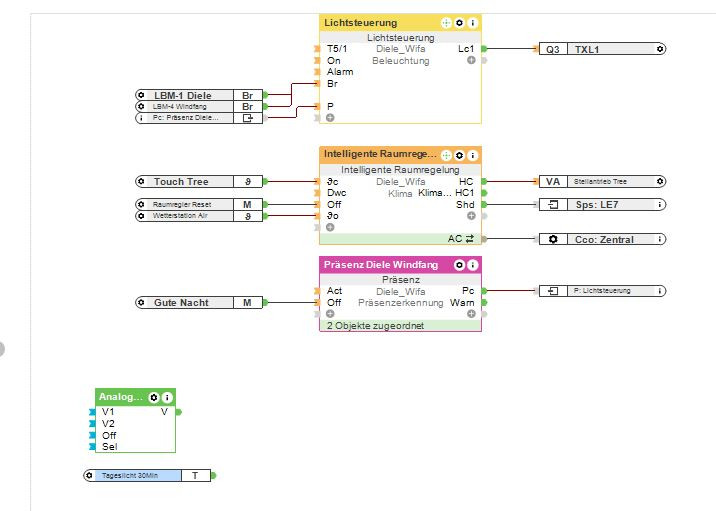The image size is (716, 511).
Task: Click the Warn output of Präsenz block
Action: point(462,303)
